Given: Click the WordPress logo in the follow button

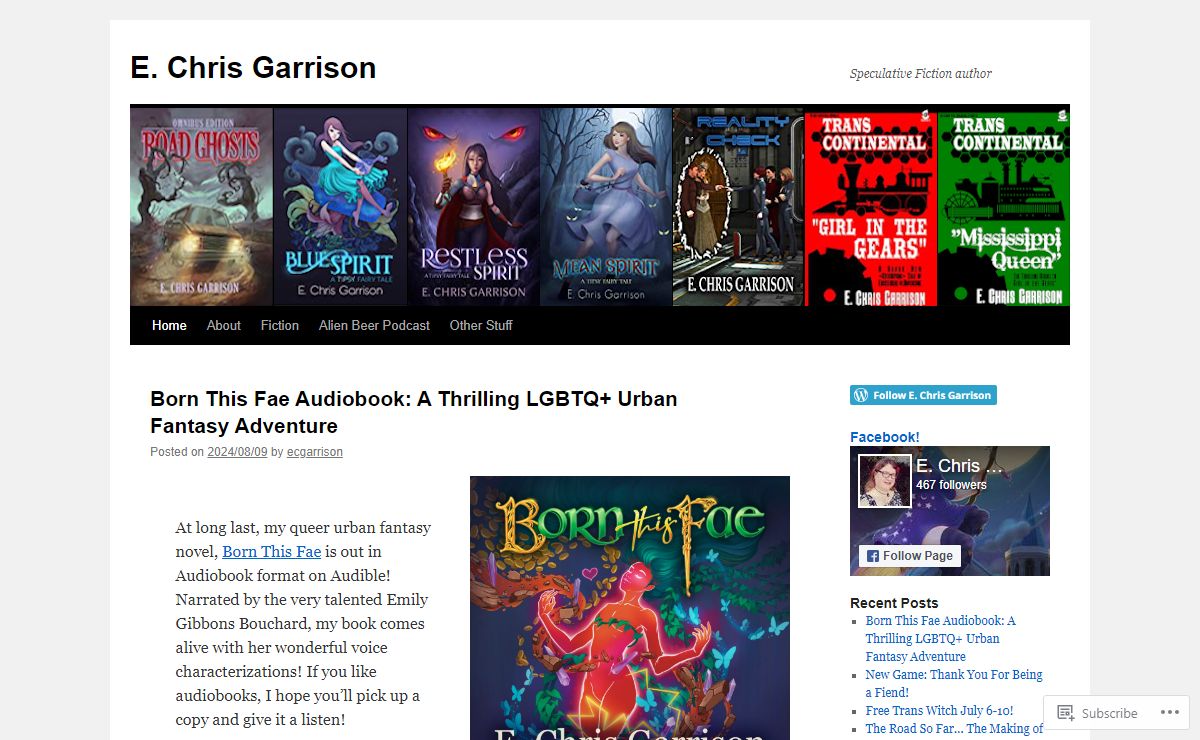Looking at the screenshot, I should (861, 395).
